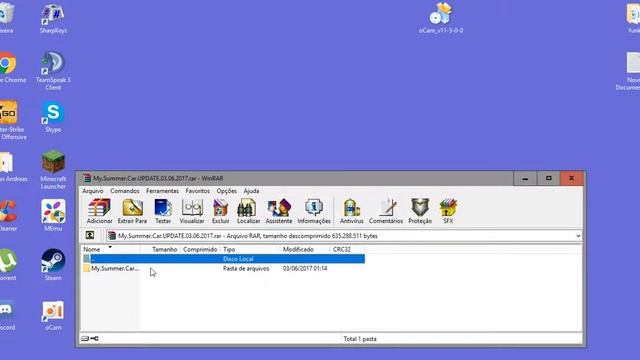640x360 pixels.
Task: Launch Steam from the desktop
Action: click(x=53, y=265)
